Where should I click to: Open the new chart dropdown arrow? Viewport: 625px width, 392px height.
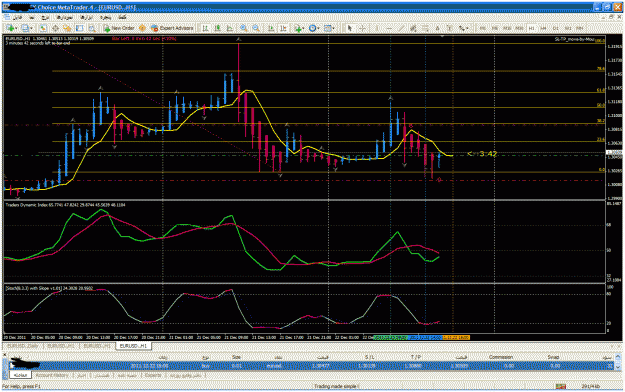click(16, 28)
